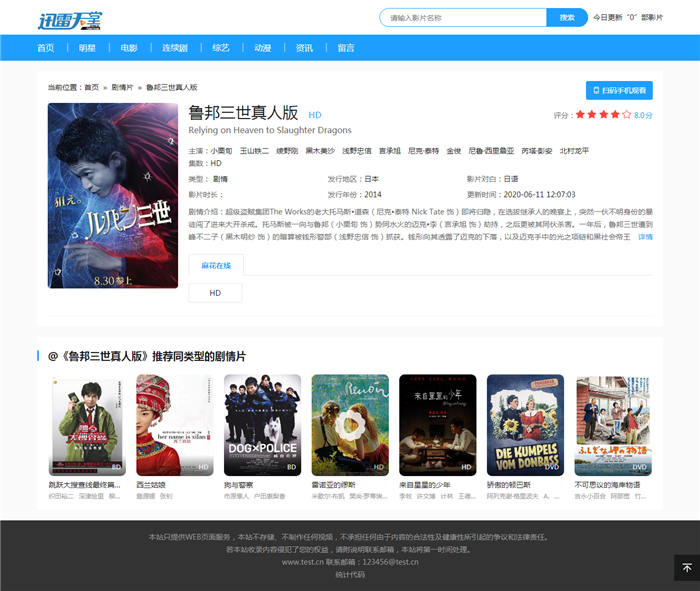Click 剧情片 in the breadcrumb

tap(122, 88)
